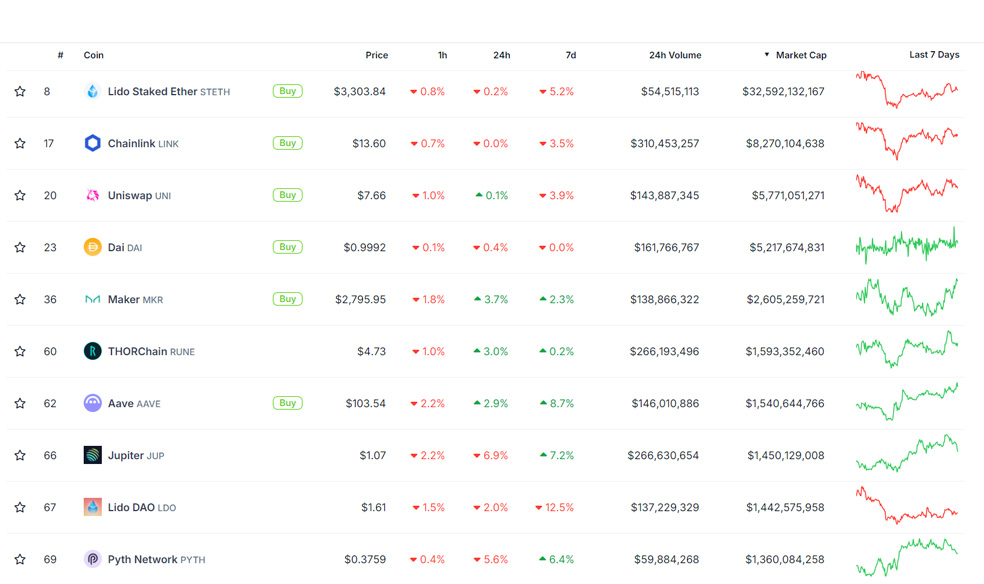Screen dimensions: 984x584
Task: Star the Pyth Network row
Action: coord(20,560)
